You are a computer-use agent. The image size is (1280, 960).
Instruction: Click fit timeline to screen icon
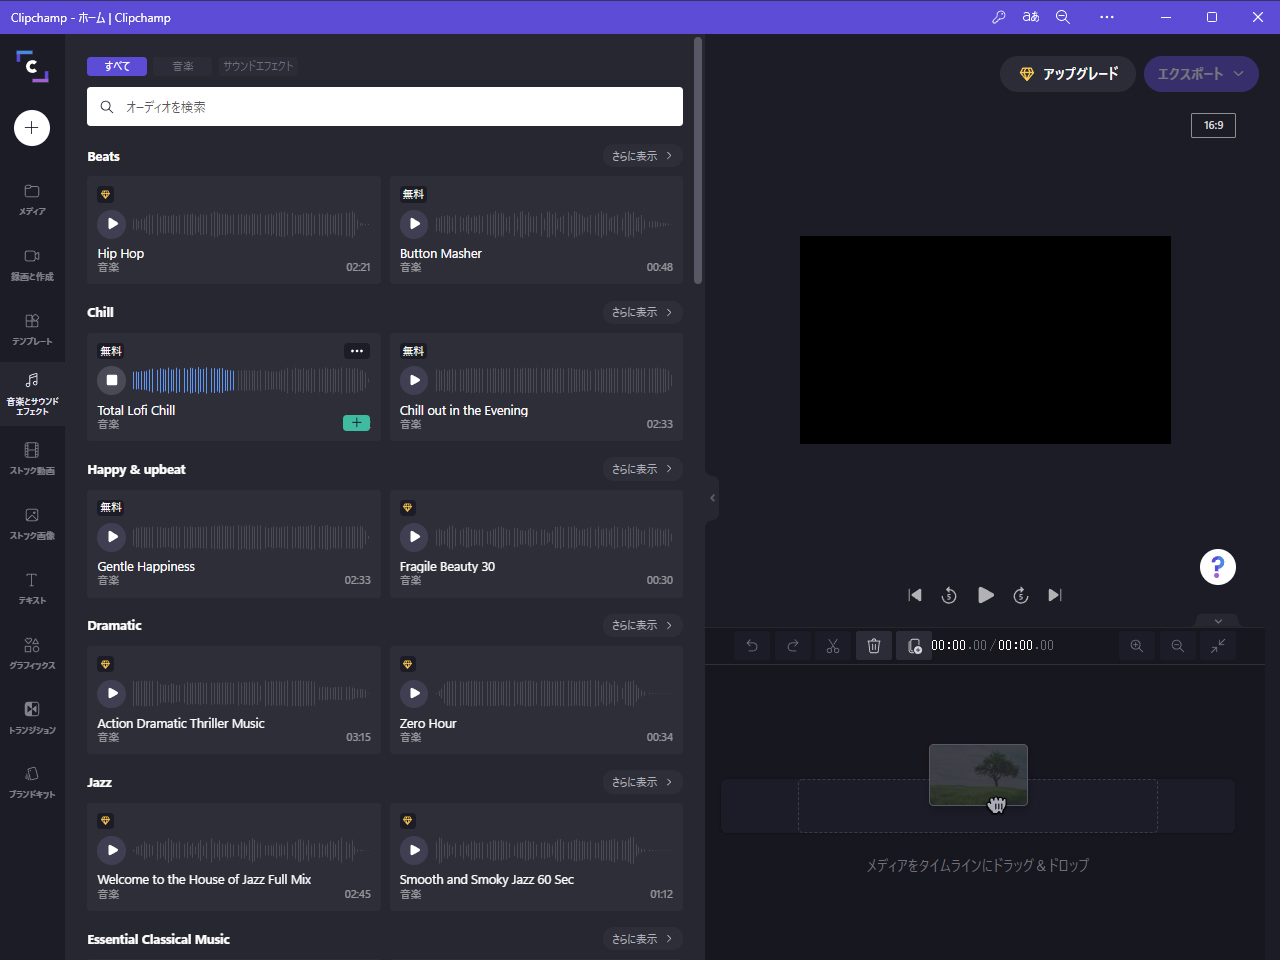click(x=1218, y=646)
